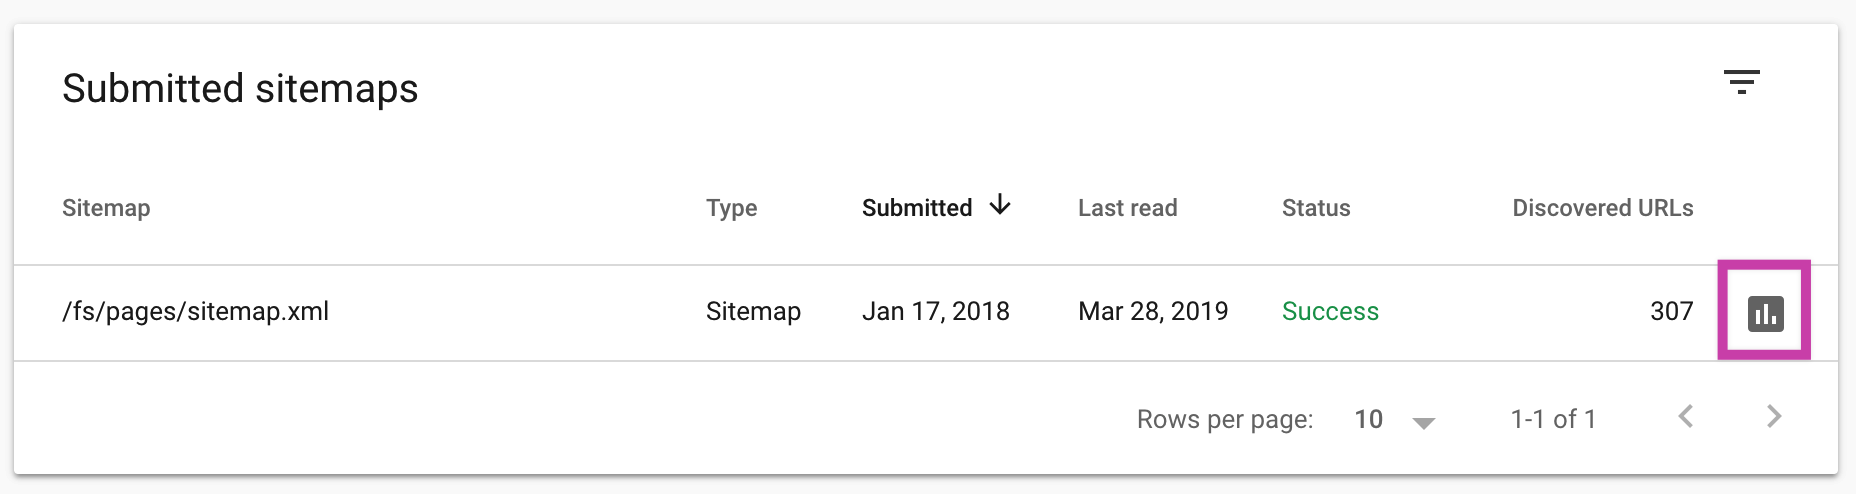The height and width of the screenshot is (494, 1856).
Task: Click the Mar 28, 2019 last read date
Action: coord(1153,311)
